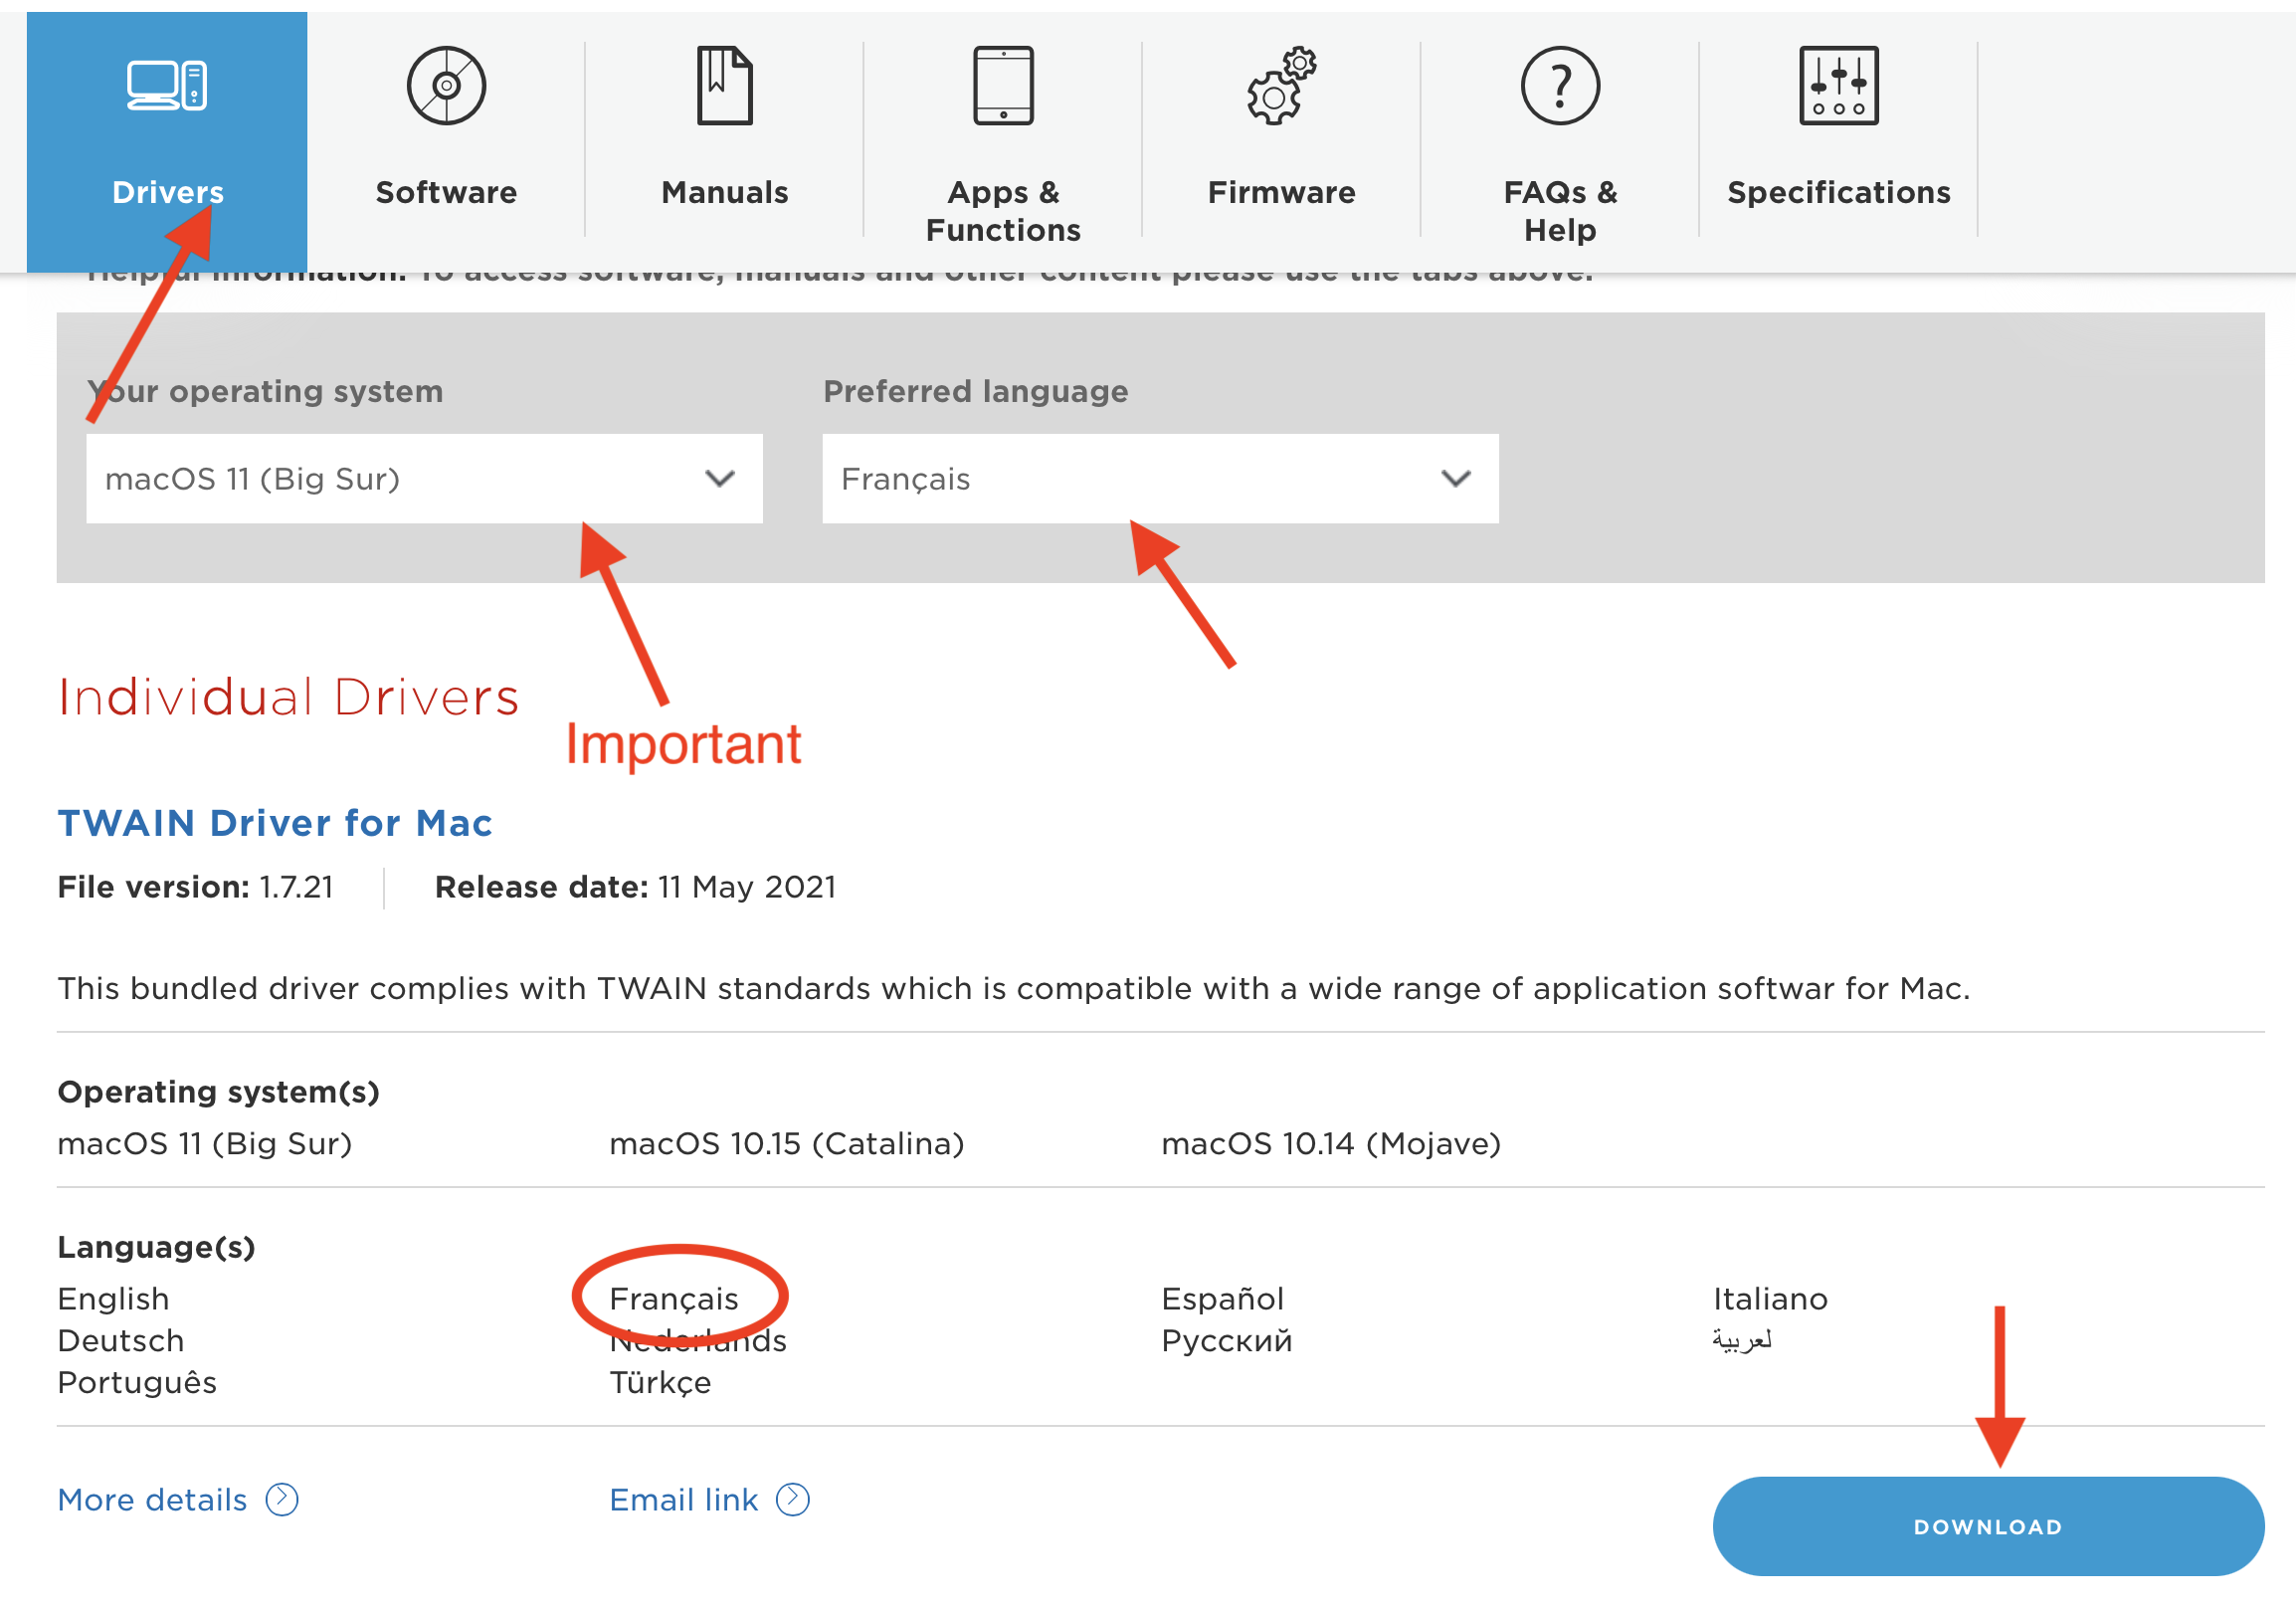The height and width of the screenshot is (1608, 2296).
Task: Click the Manuals document icon
Action: coord(724,85)
